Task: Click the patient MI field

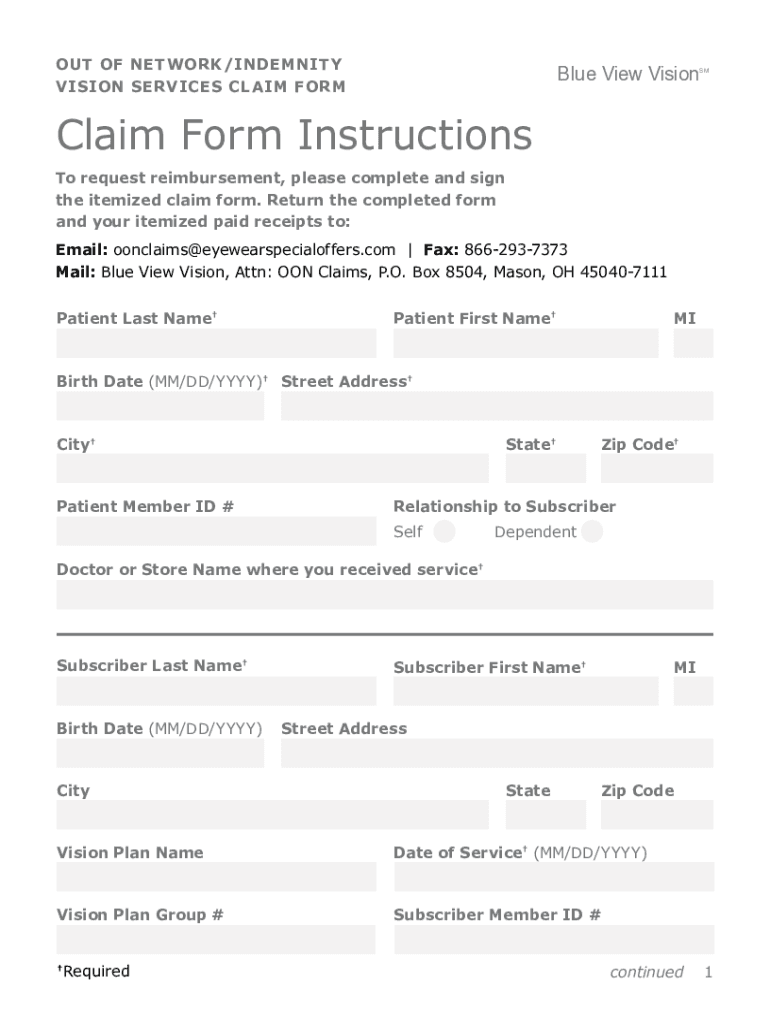Action: [693, 343]
